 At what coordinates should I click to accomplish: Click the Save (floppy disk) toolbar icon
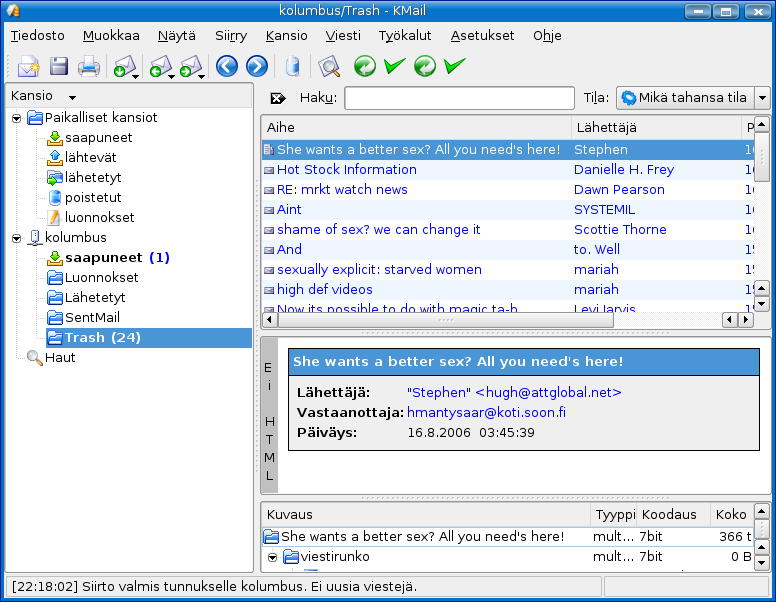[59, 67]
